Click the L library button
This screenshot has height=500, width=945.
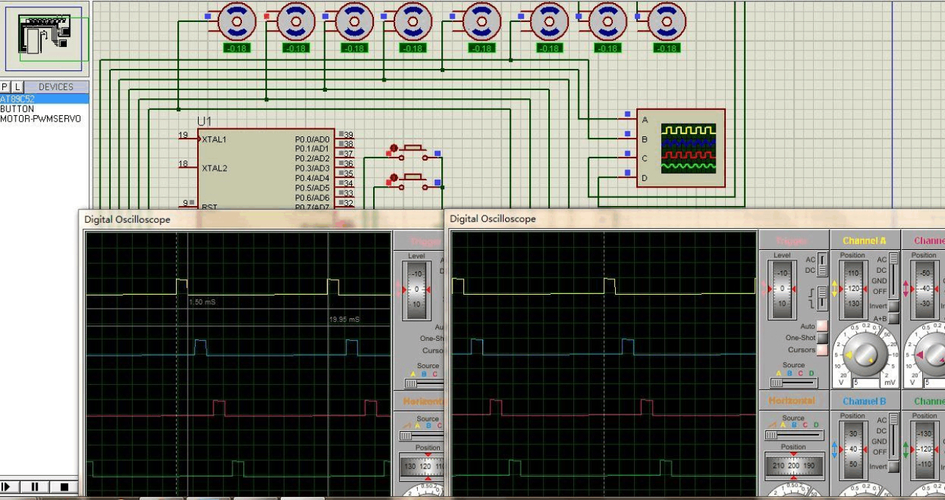coord(17,87)
